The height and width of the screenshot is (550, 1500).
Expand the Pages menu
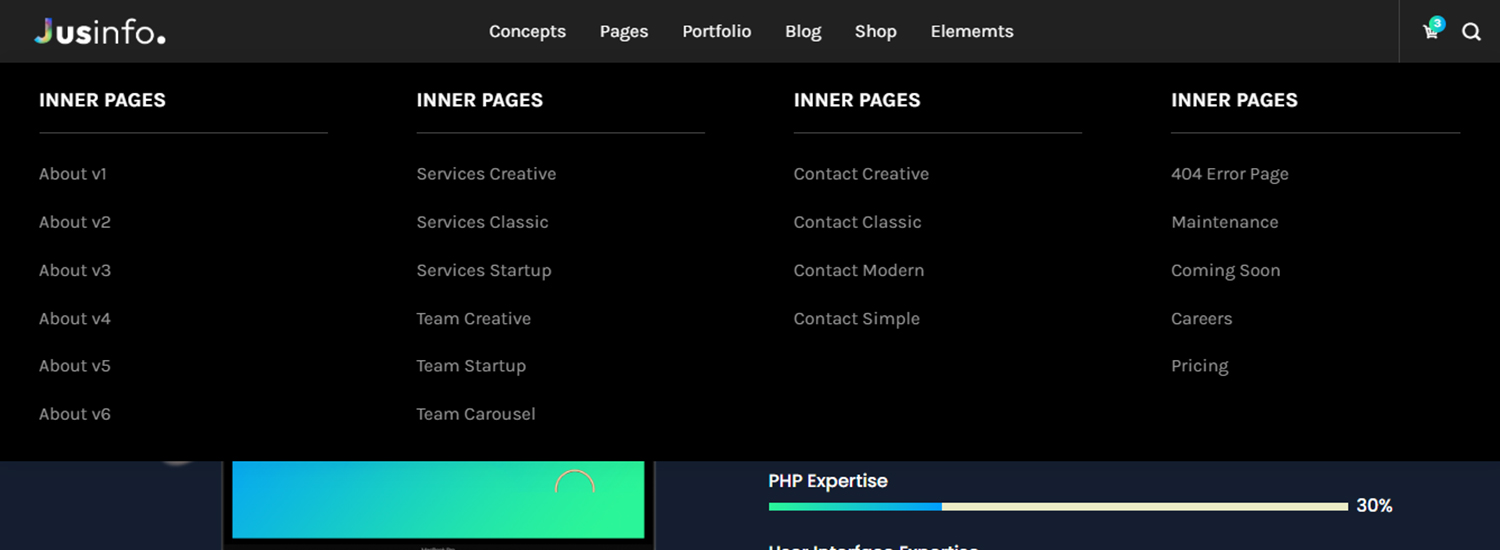click(624, 32)
